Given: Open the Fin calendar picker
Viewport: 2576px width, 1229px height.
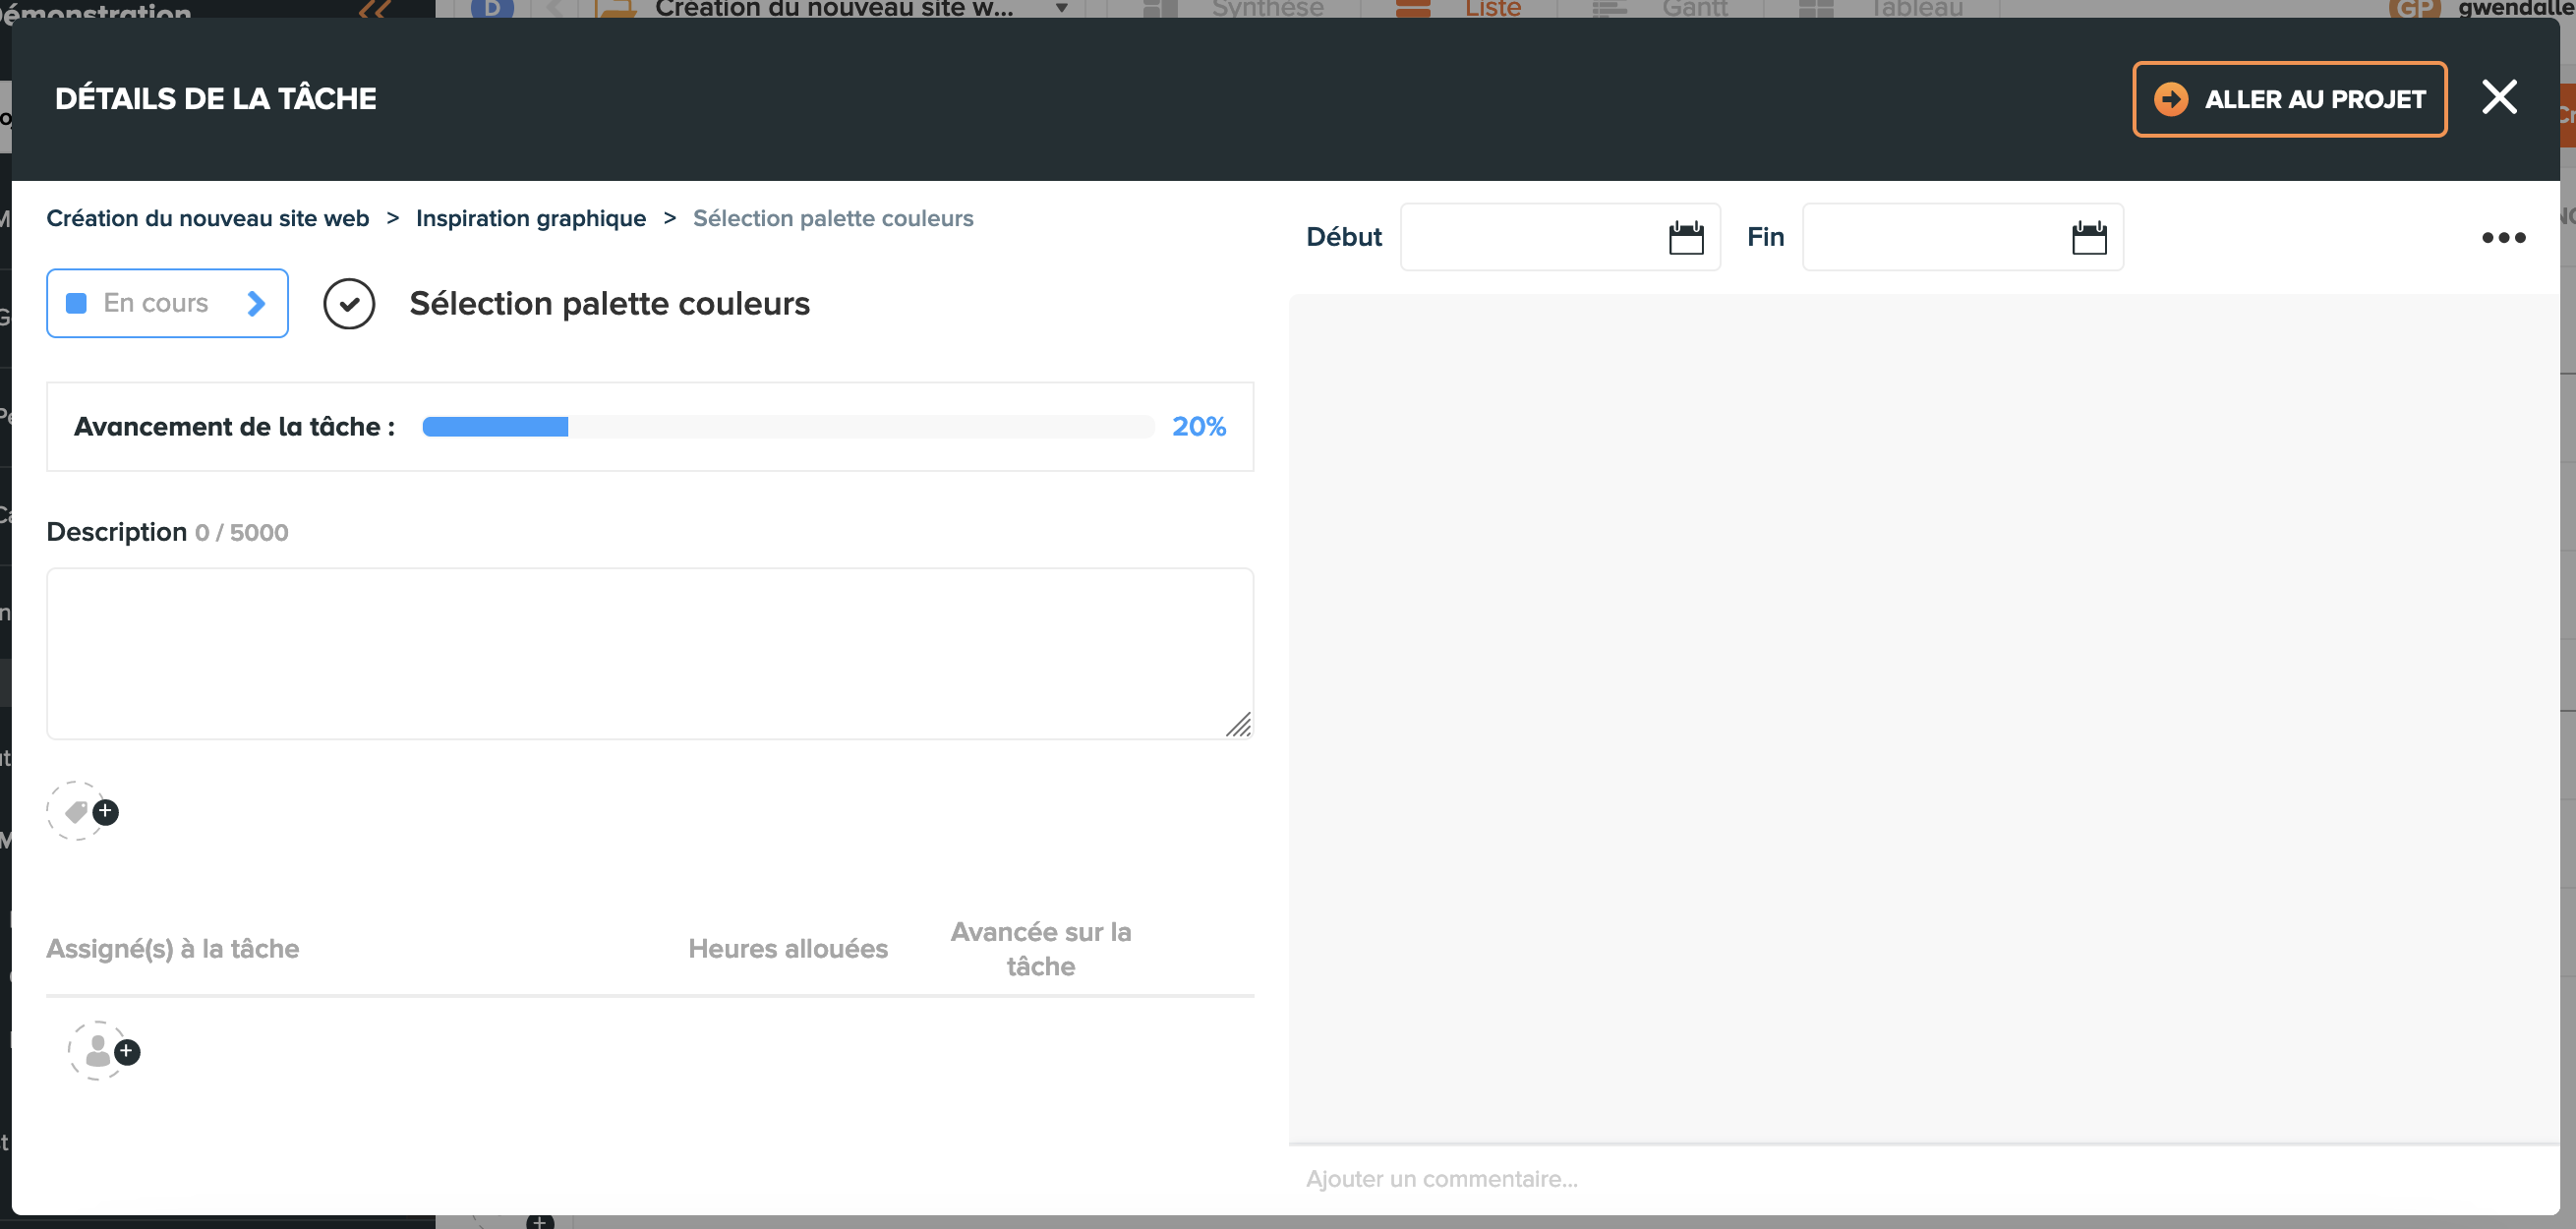Looking at the screenshot, I should coord(2089,238).
